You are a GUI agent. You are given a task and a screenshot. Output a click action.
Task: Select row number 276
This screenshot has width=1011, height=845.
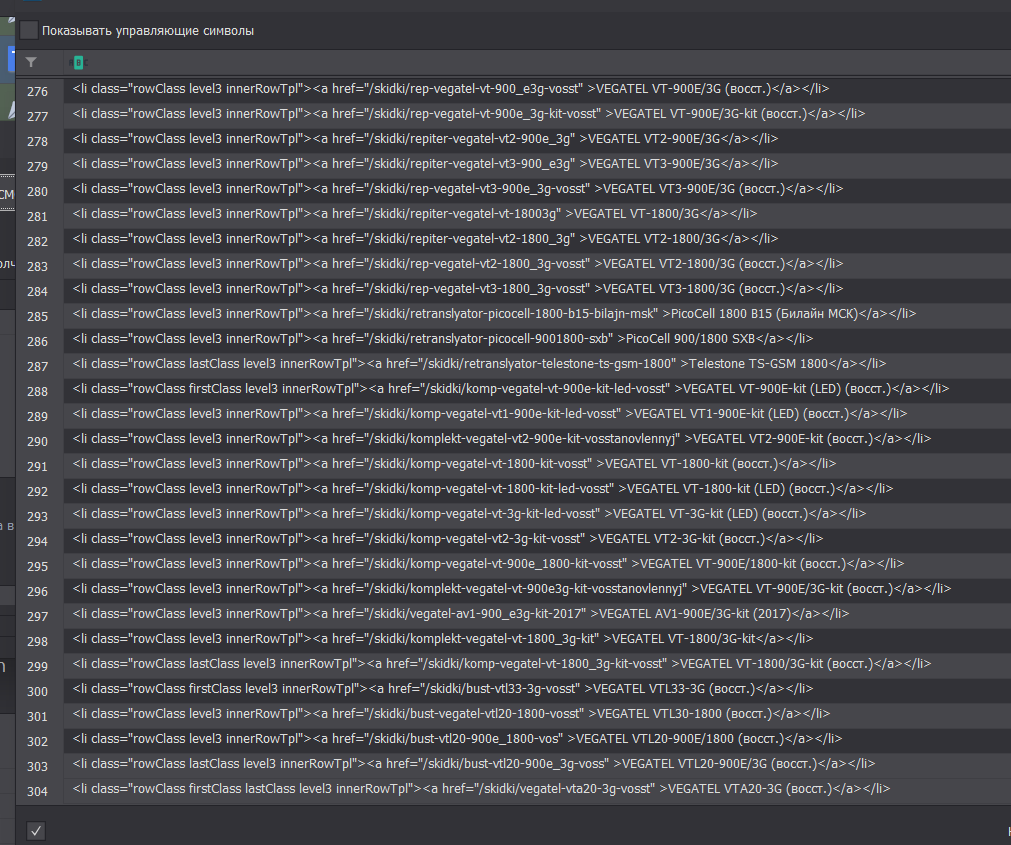pyautogui.click(x=39, y=91)
